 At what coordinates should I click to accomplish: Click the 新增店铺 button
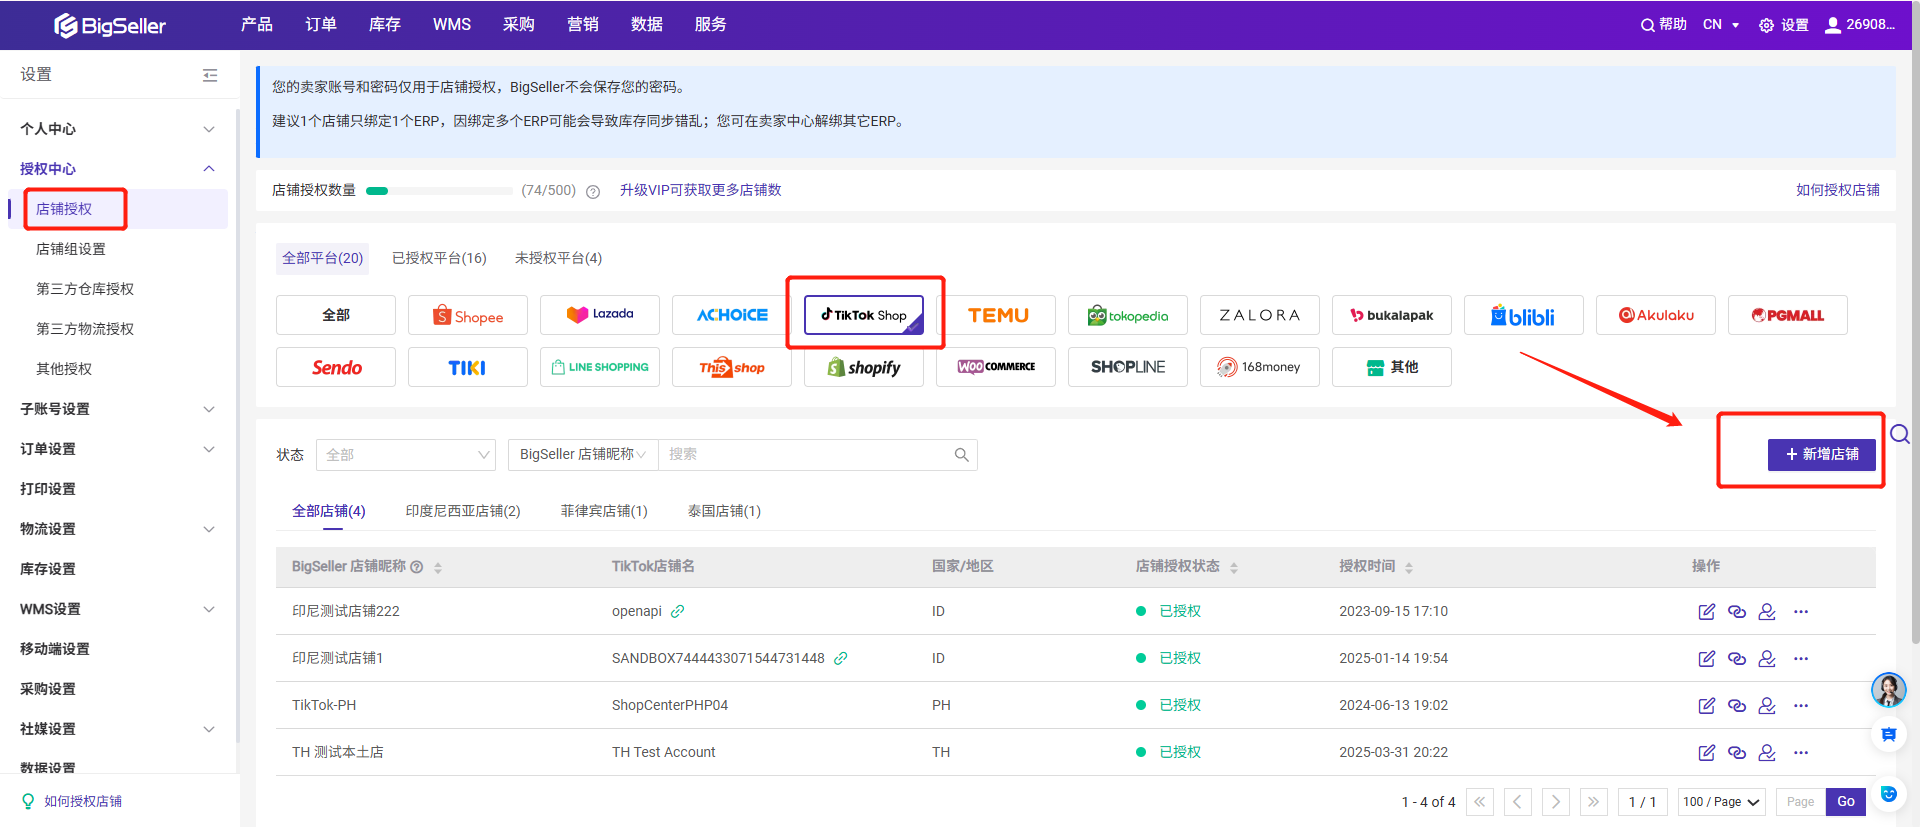point(1821,454)
